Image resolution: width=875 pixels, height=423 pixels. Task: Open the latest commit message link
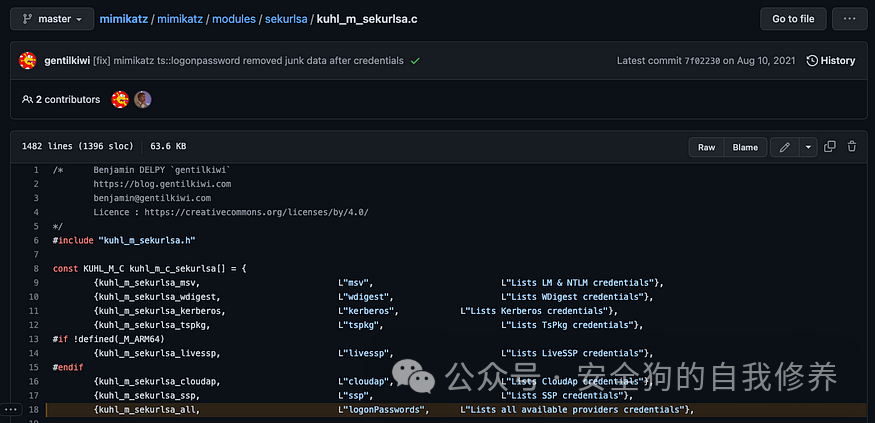click(x=248, y=60)
